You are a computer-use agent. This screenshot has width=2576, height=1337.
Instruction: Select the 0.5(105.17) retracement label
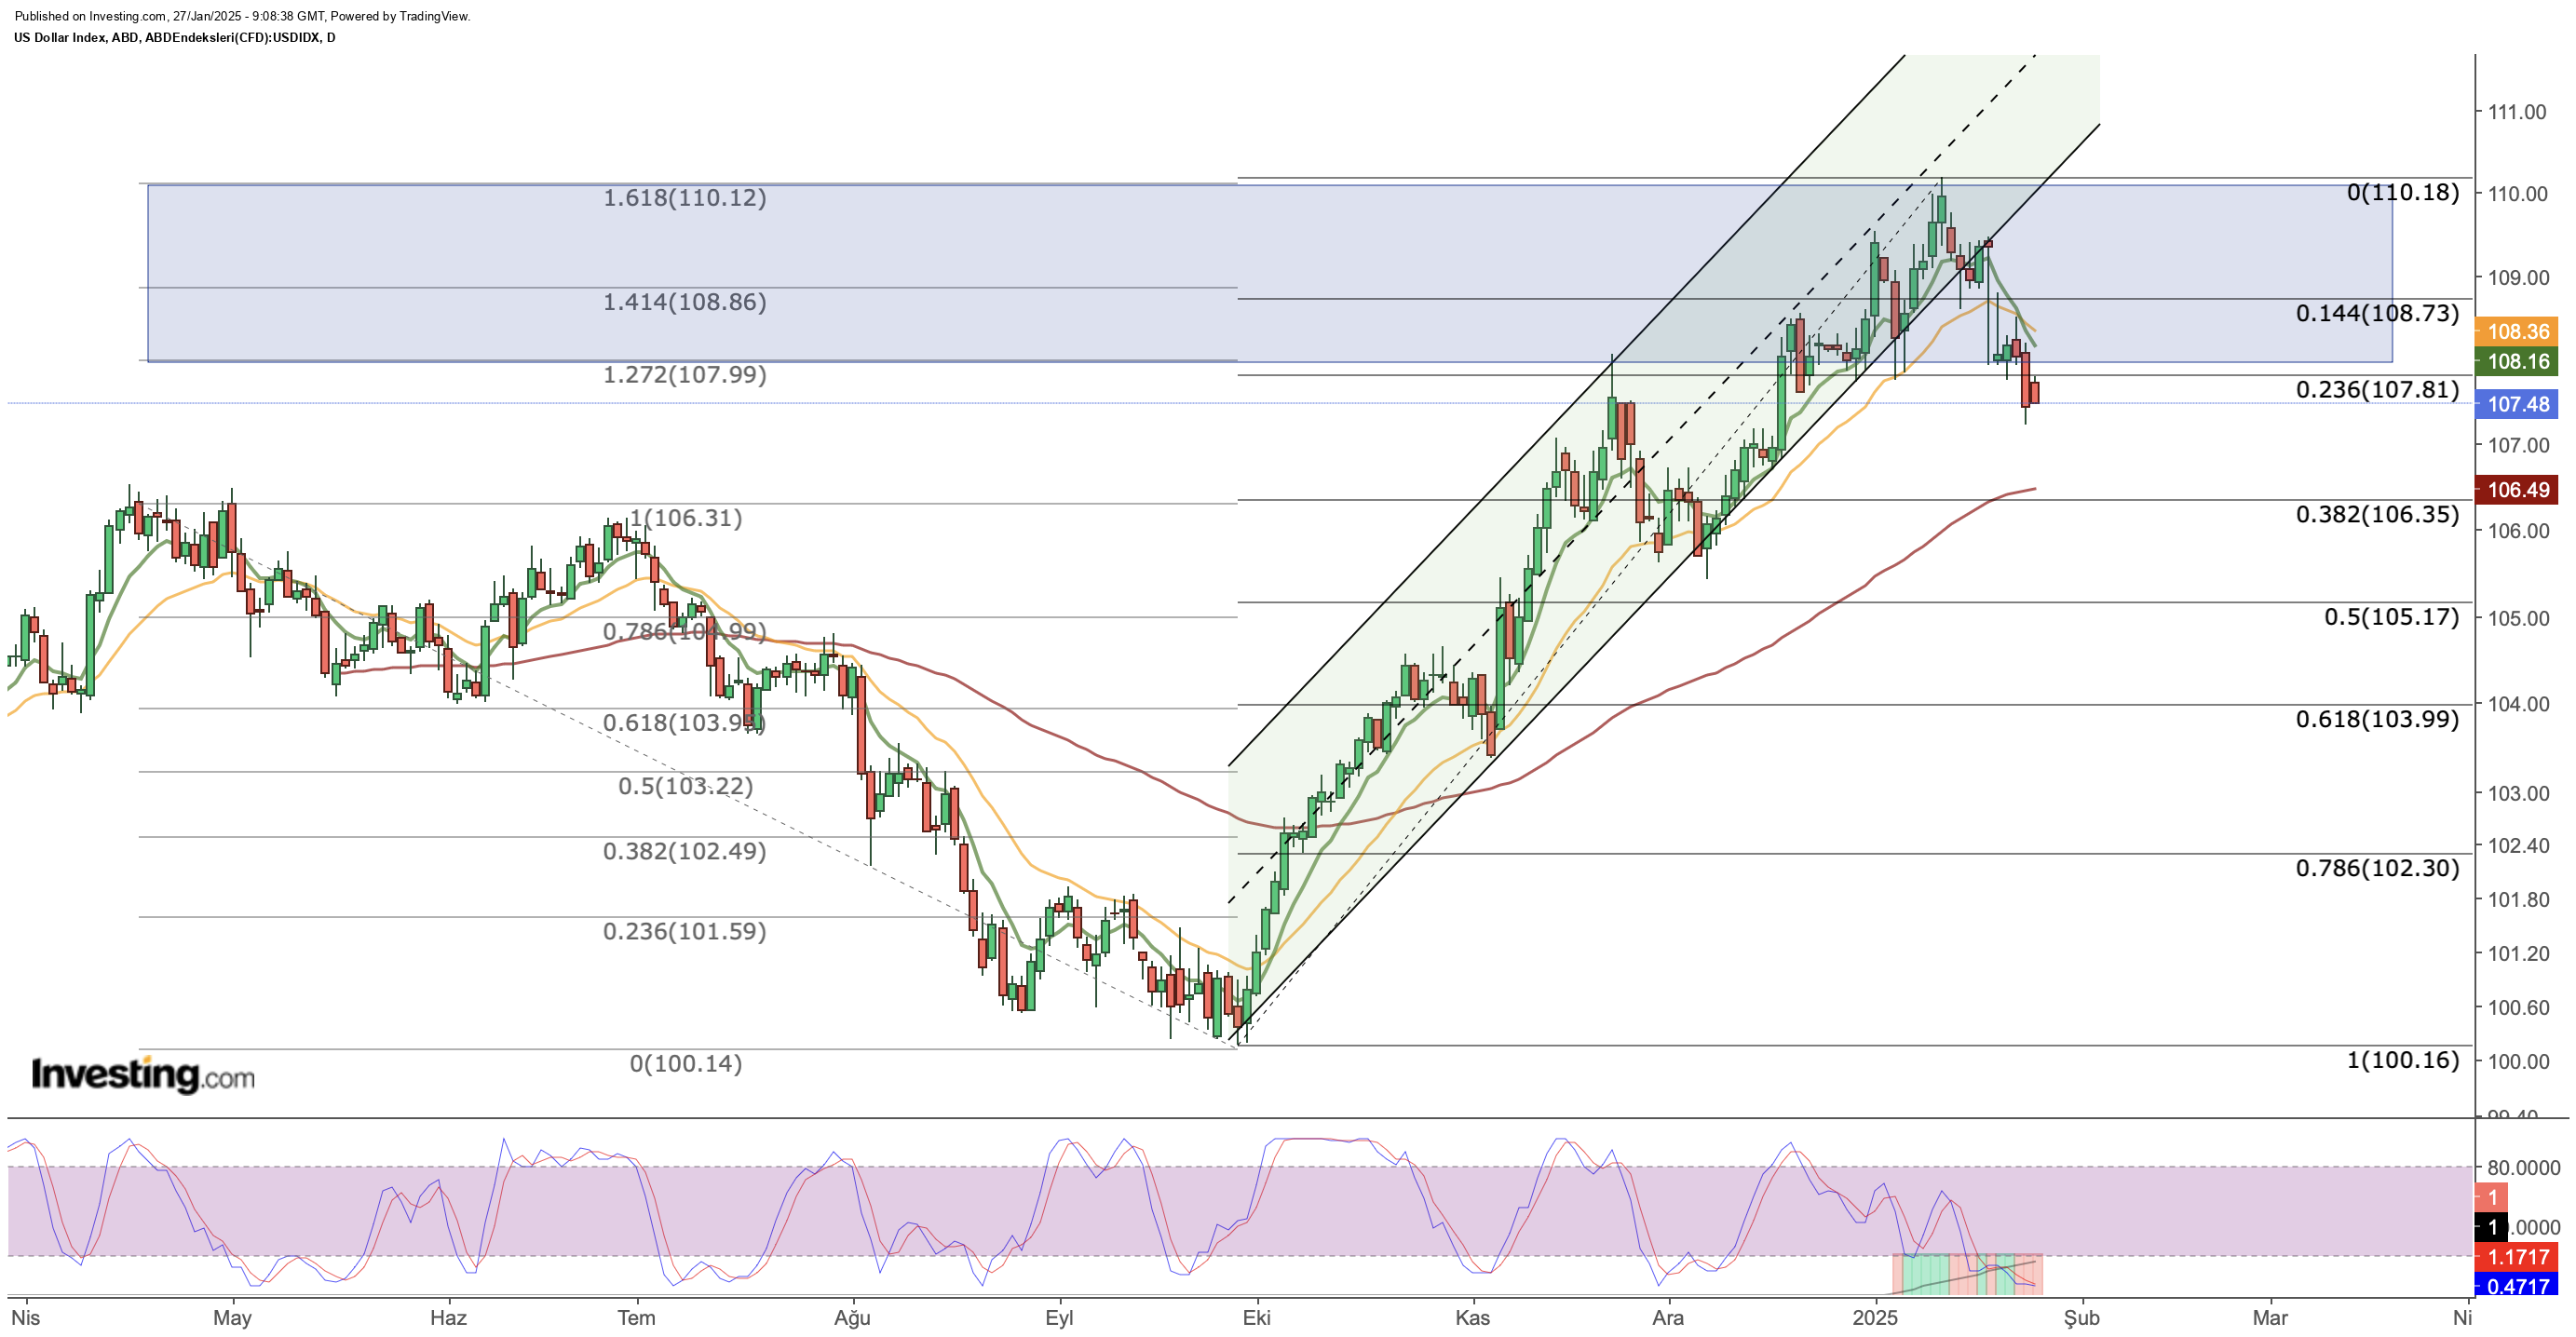click(2390, 617)
